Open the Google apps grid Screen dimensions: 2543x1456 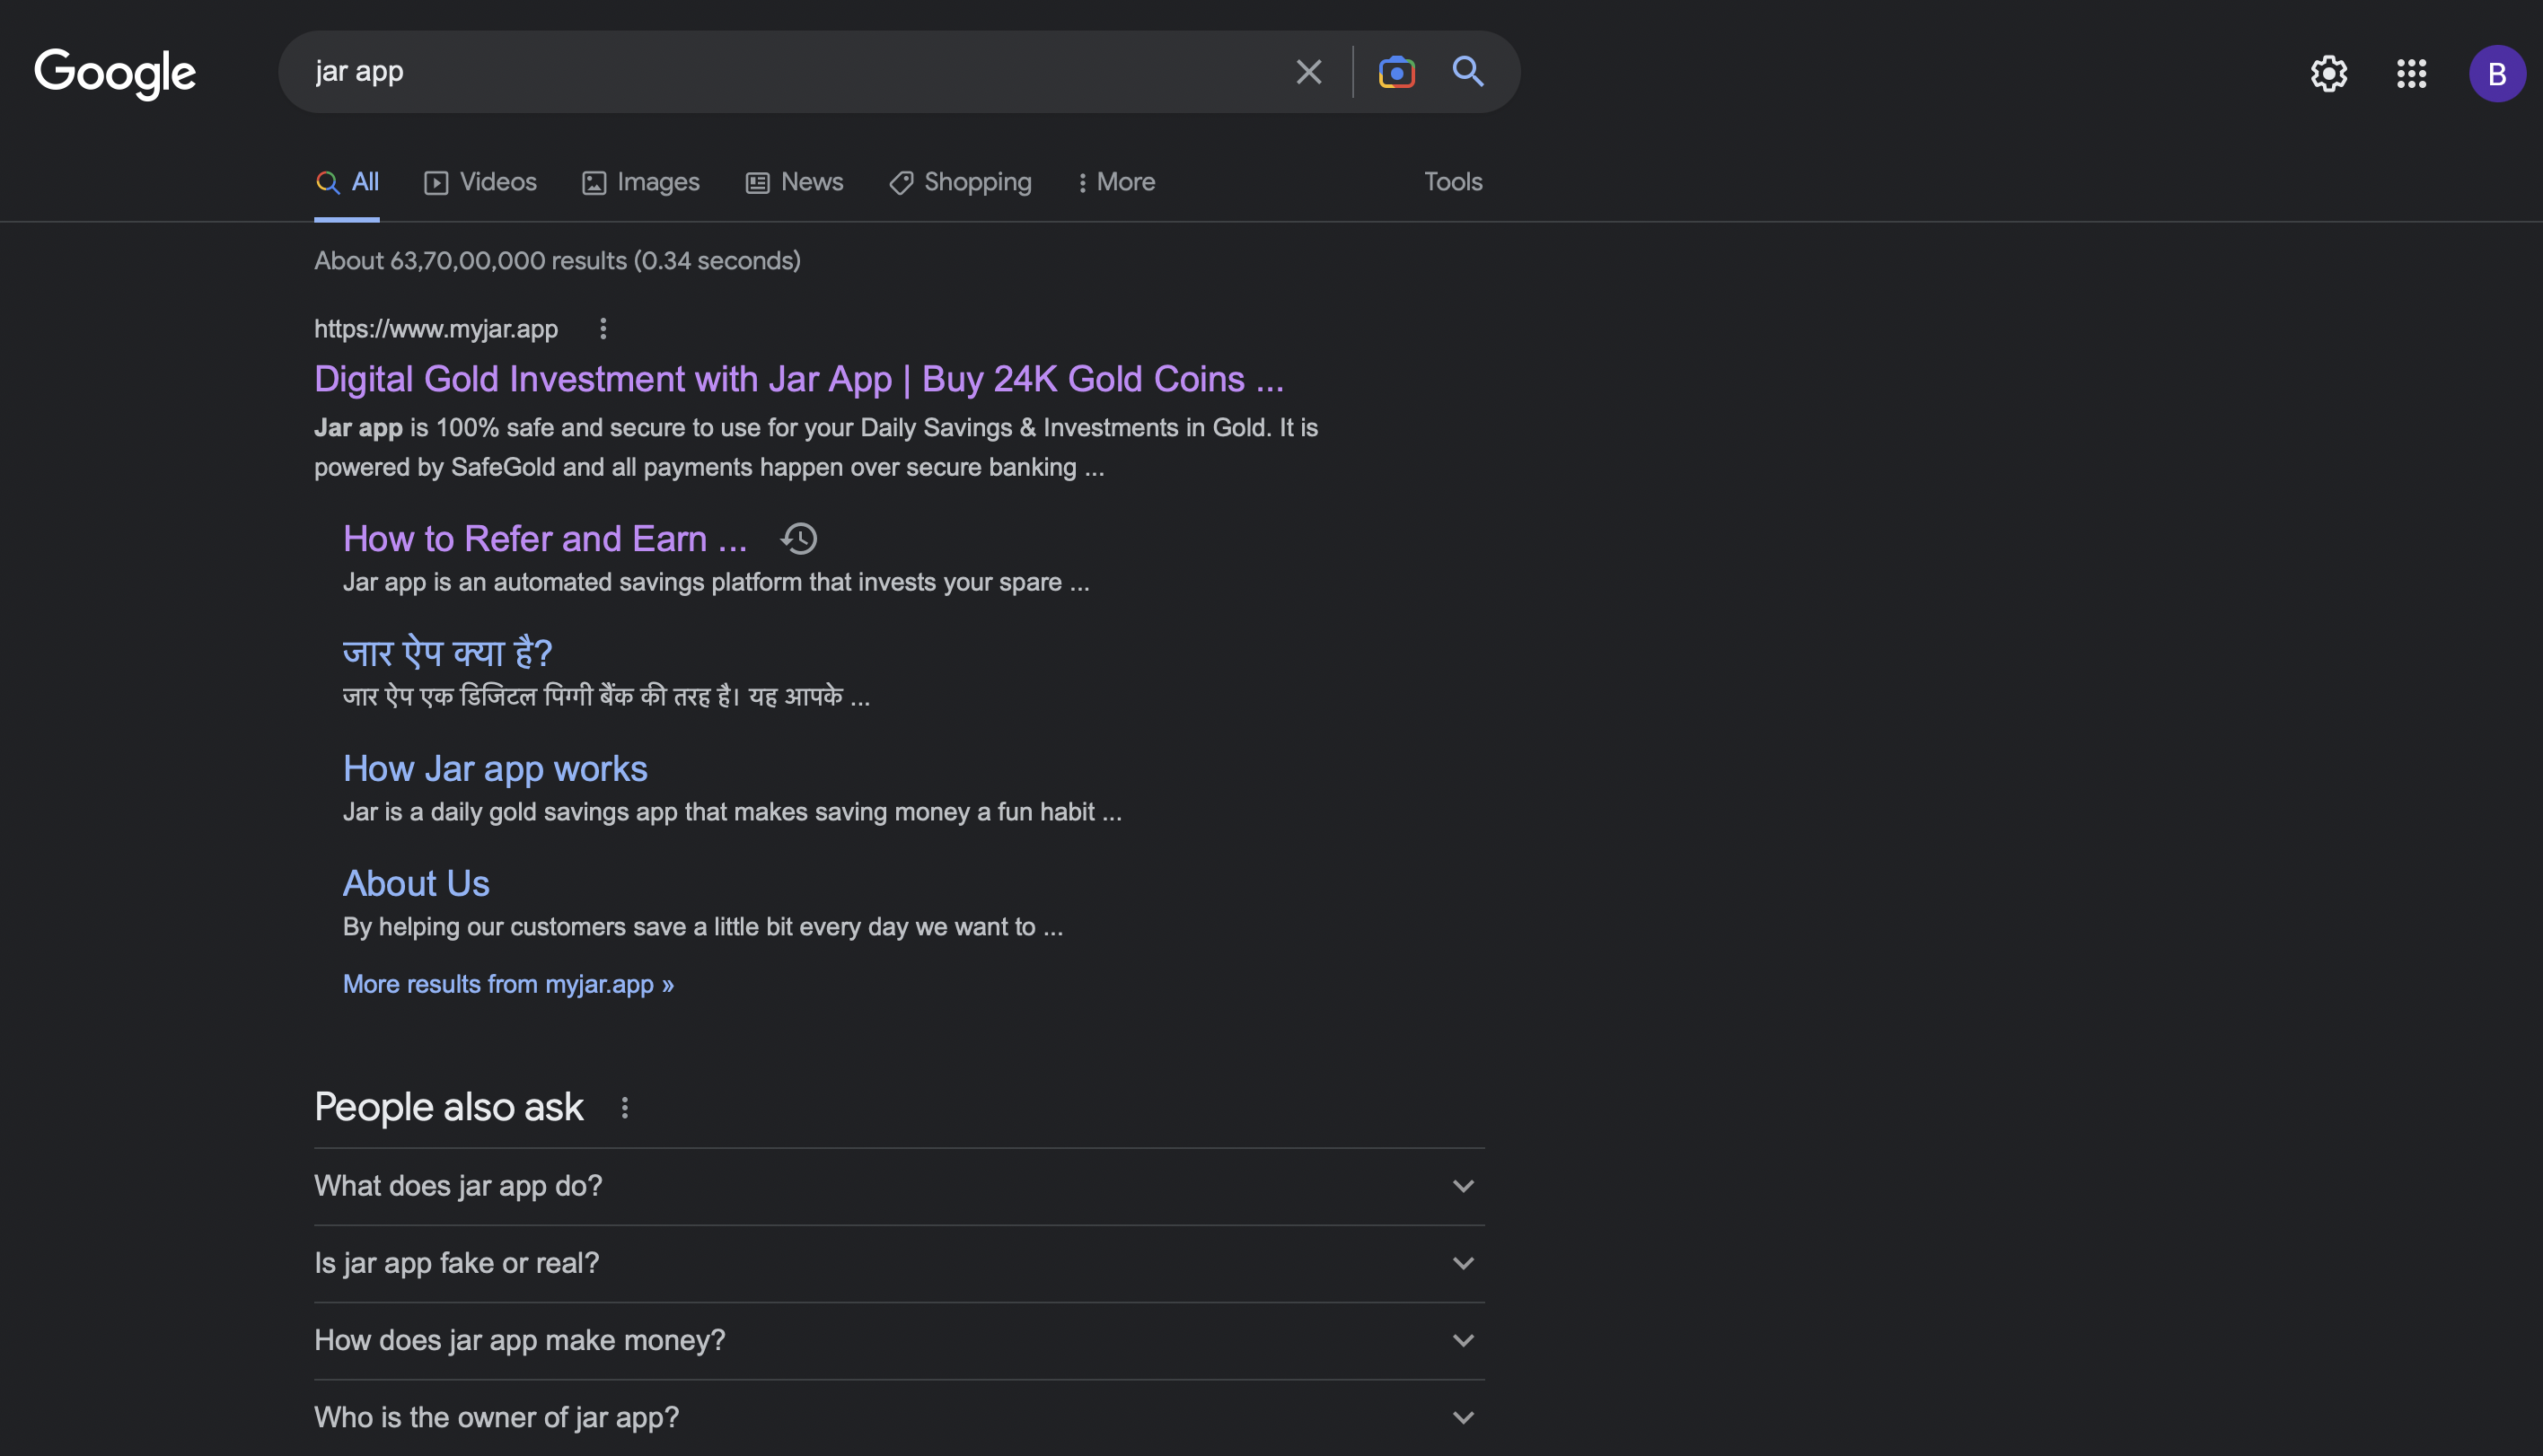2412,73
